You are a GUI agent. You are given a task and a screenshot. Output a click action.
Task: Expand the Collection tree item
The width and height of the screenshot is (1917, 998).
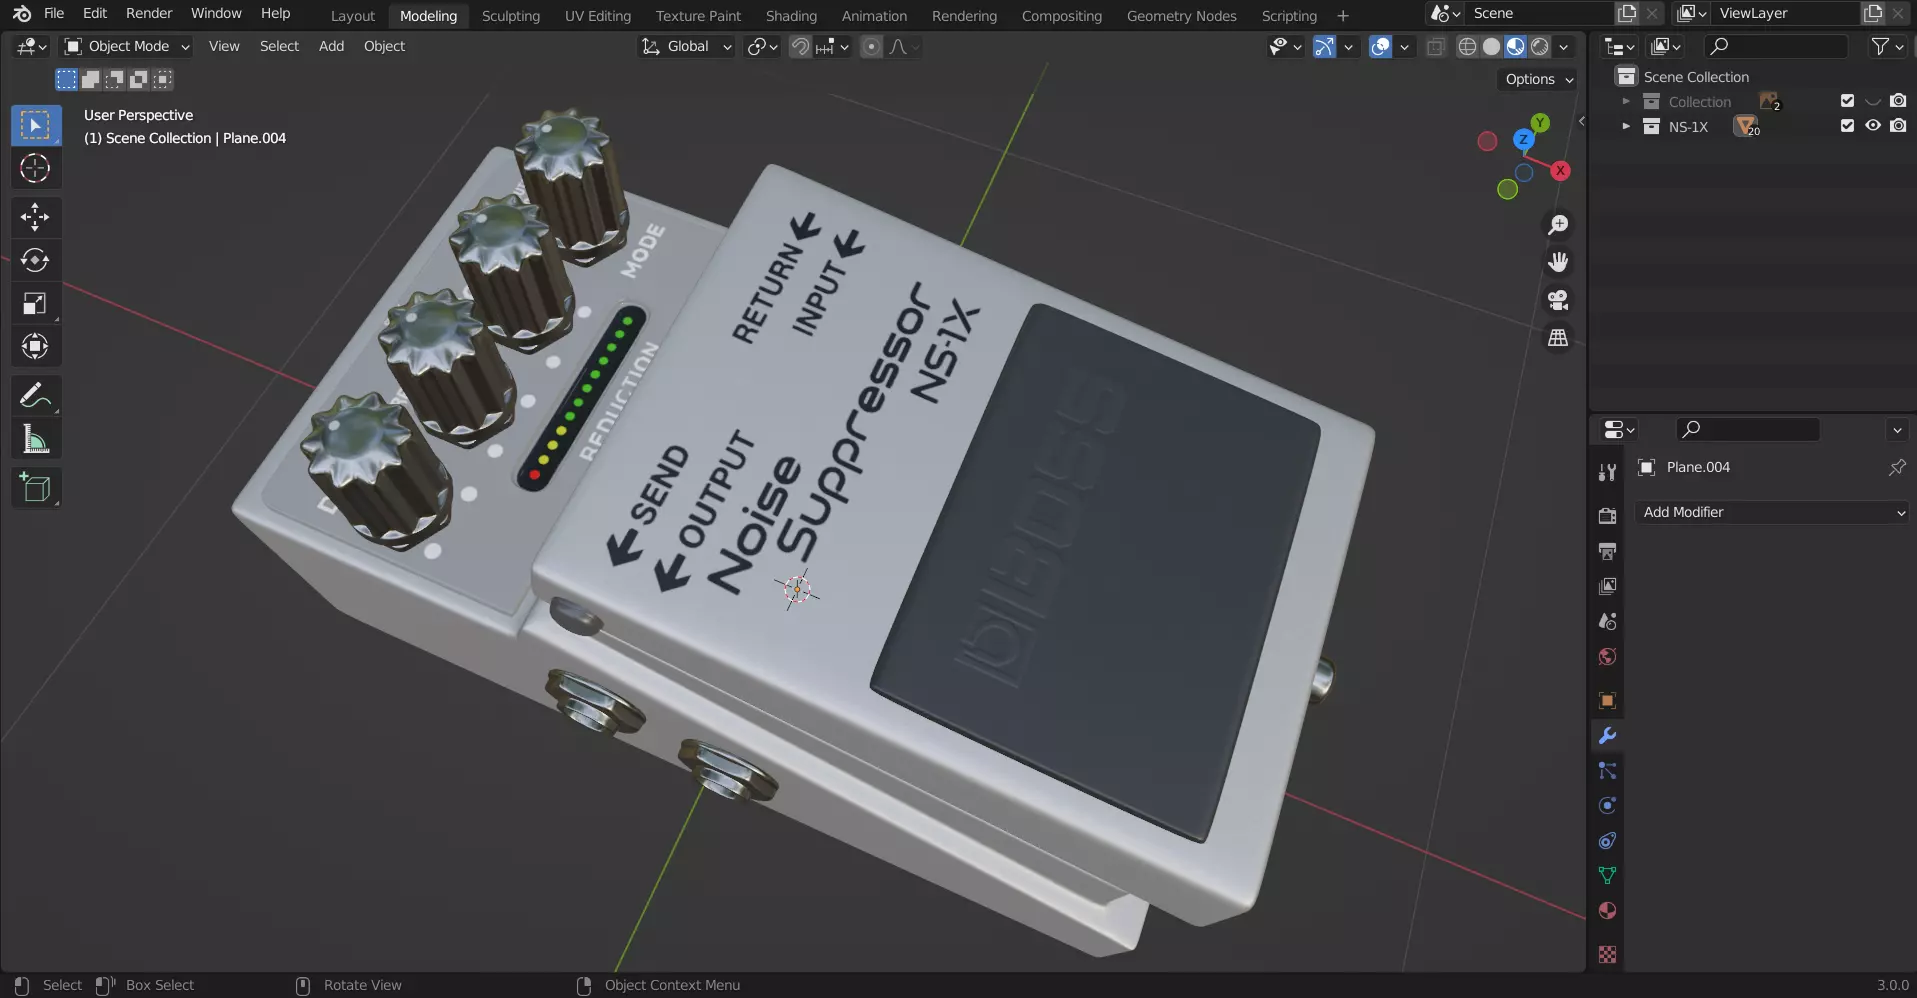pos(1626,102)
